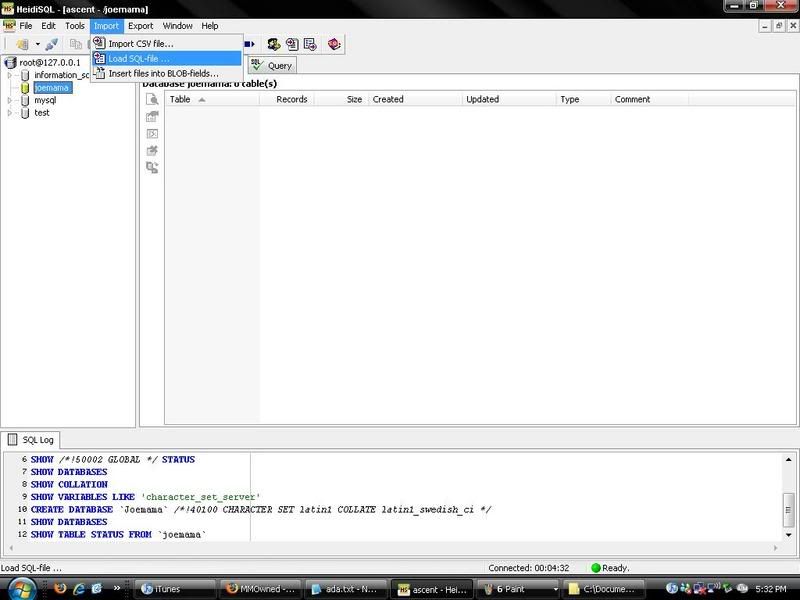The image size is (800, 600).
Task: Click the Connected time status entry
Action: pos(529,568)
